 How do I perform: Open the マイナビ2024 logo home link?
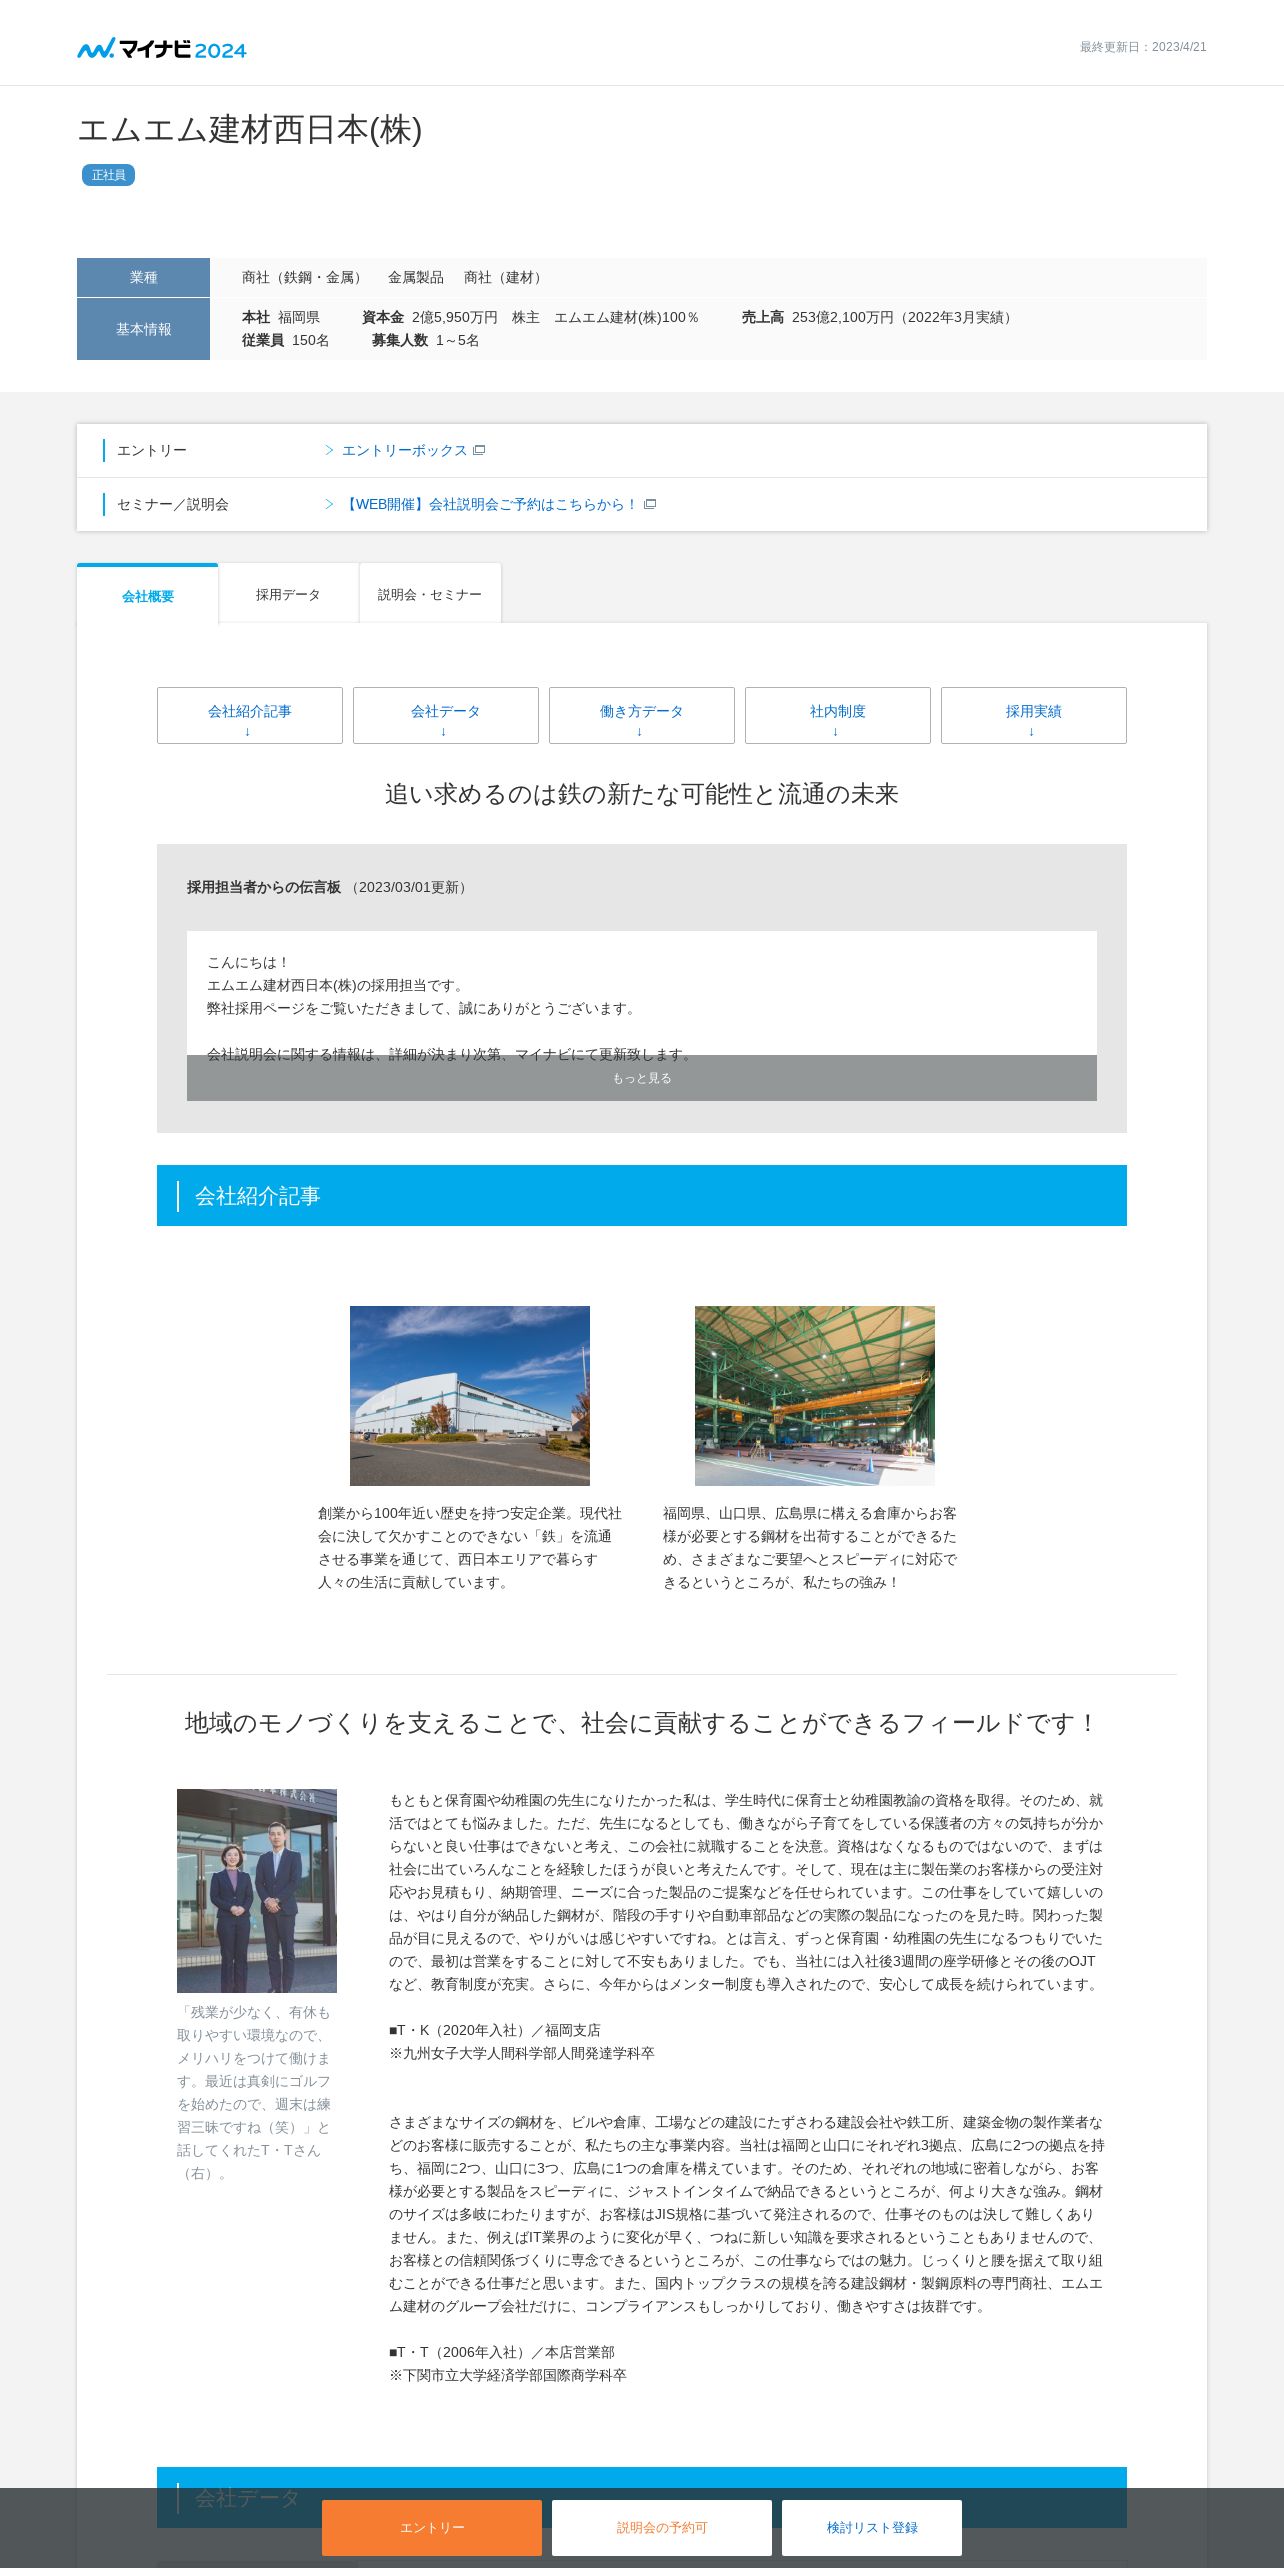point(162,49)
